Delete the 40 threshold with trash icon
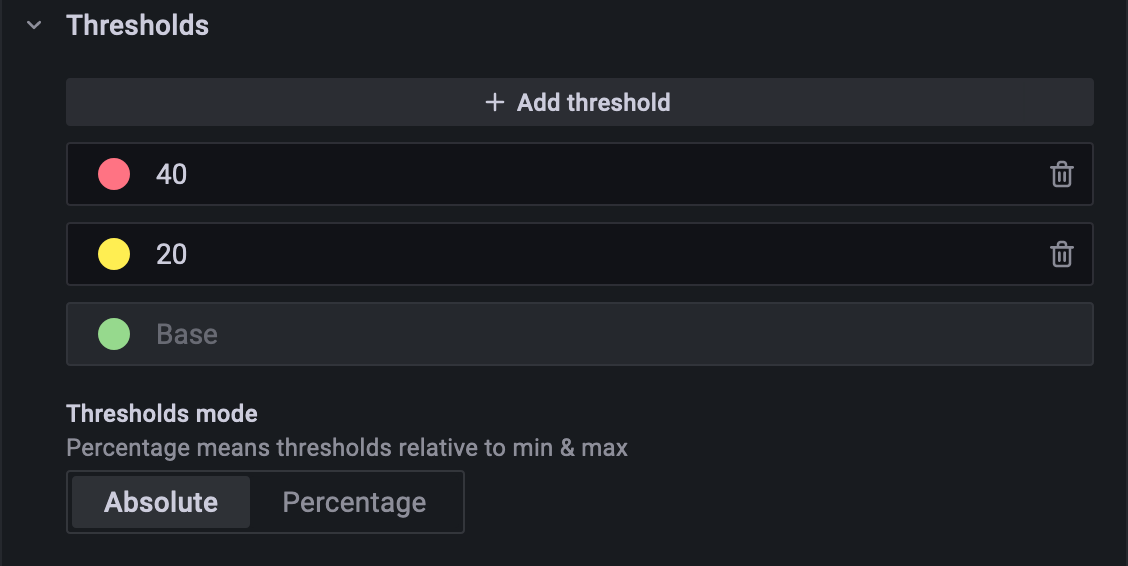Screen dimensions: 1128x566 pyautogui.click(x=1061, y=175)
